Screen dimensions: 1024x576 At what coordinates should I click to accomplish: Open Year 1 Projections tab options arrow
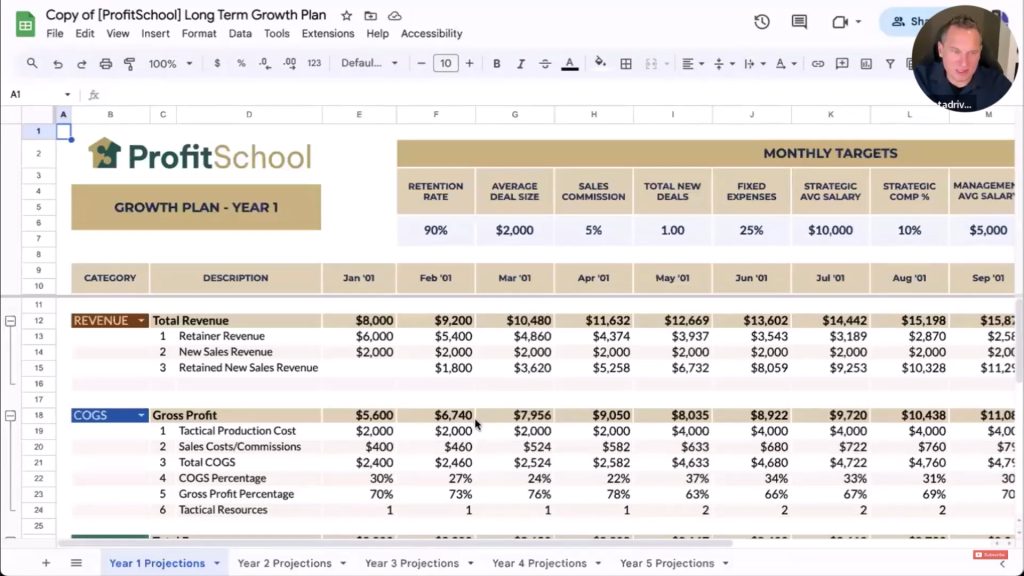coord(217,563)
